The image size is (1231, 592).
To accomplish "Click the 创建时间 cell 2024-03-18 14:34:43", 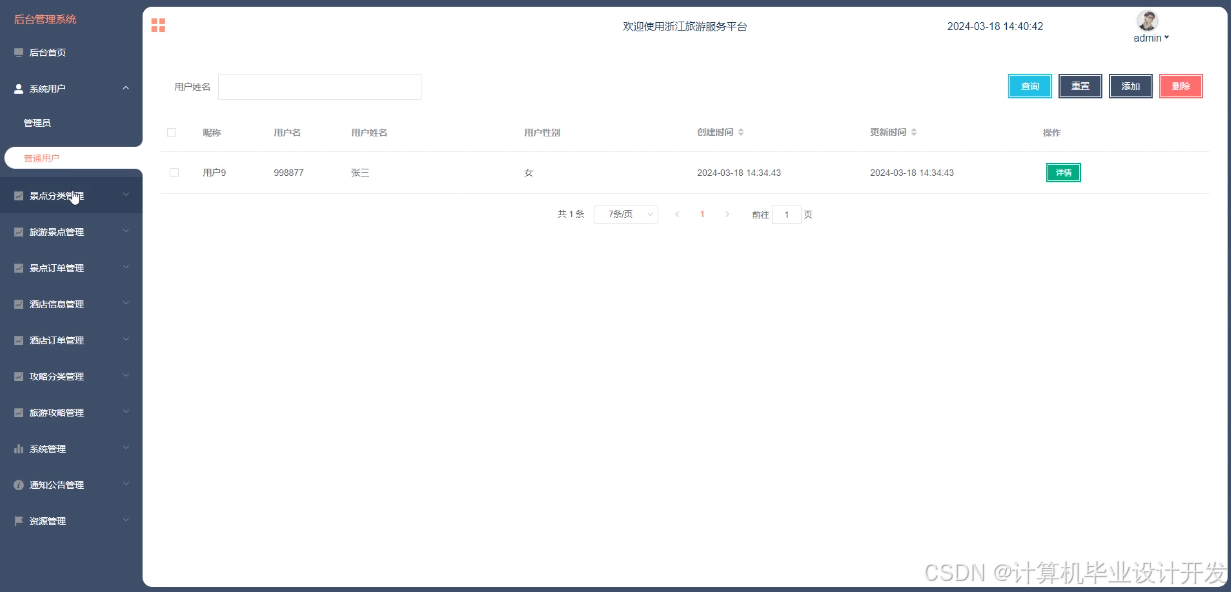I will (739, 173).
